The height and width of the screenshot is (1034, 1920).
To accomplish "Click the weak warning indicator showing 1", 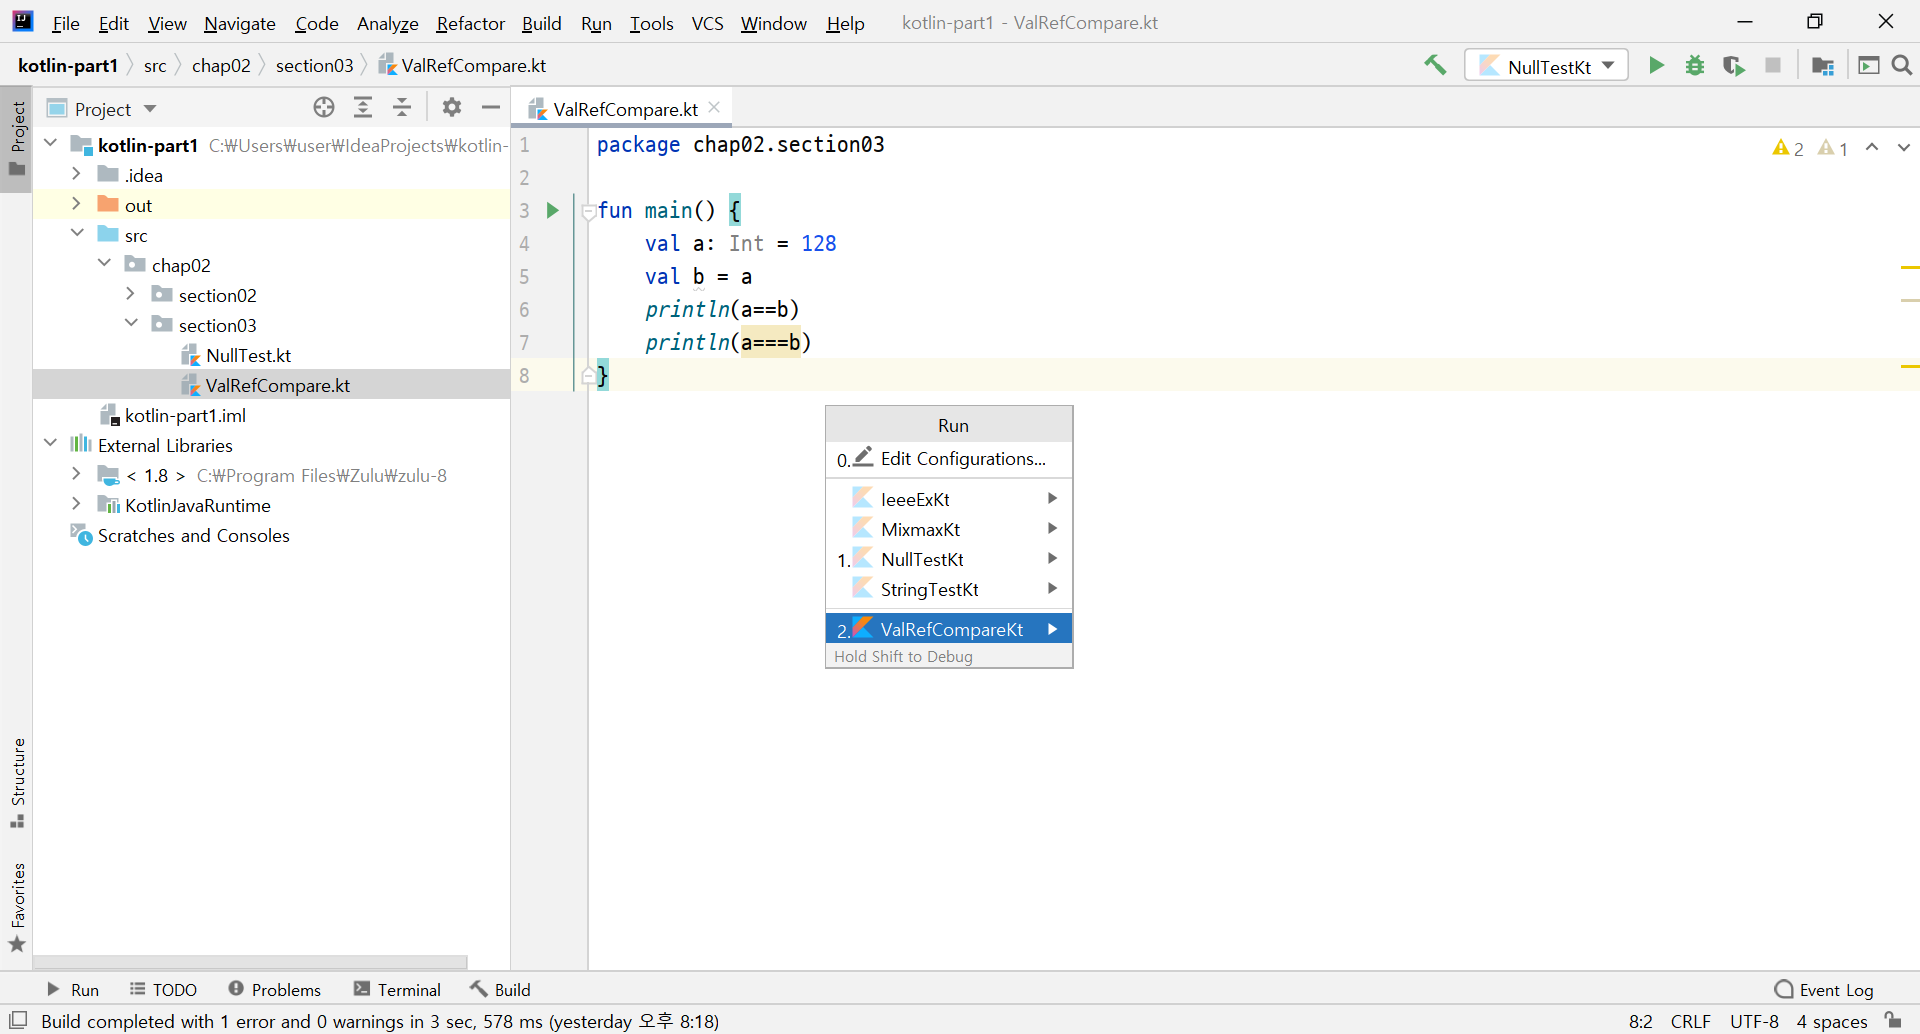I will click(x=1833, y=148).
